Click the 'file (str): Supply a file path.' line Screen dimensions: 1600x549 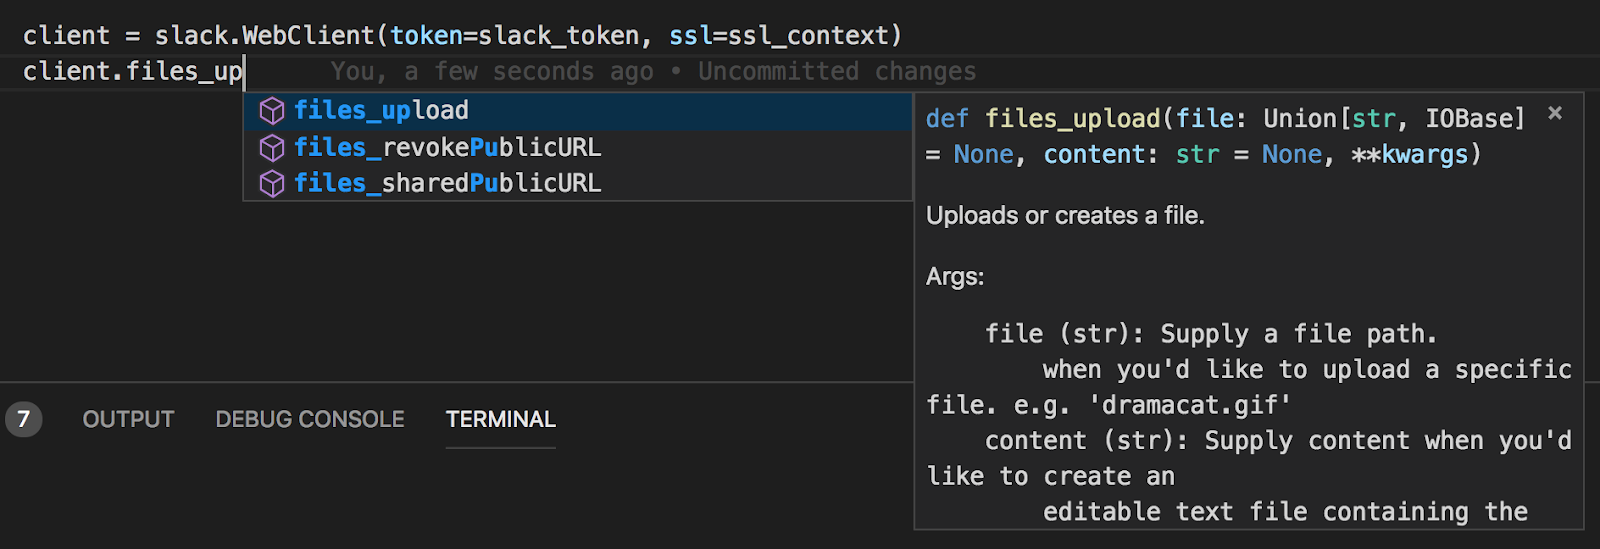[x=1210, y=334]
